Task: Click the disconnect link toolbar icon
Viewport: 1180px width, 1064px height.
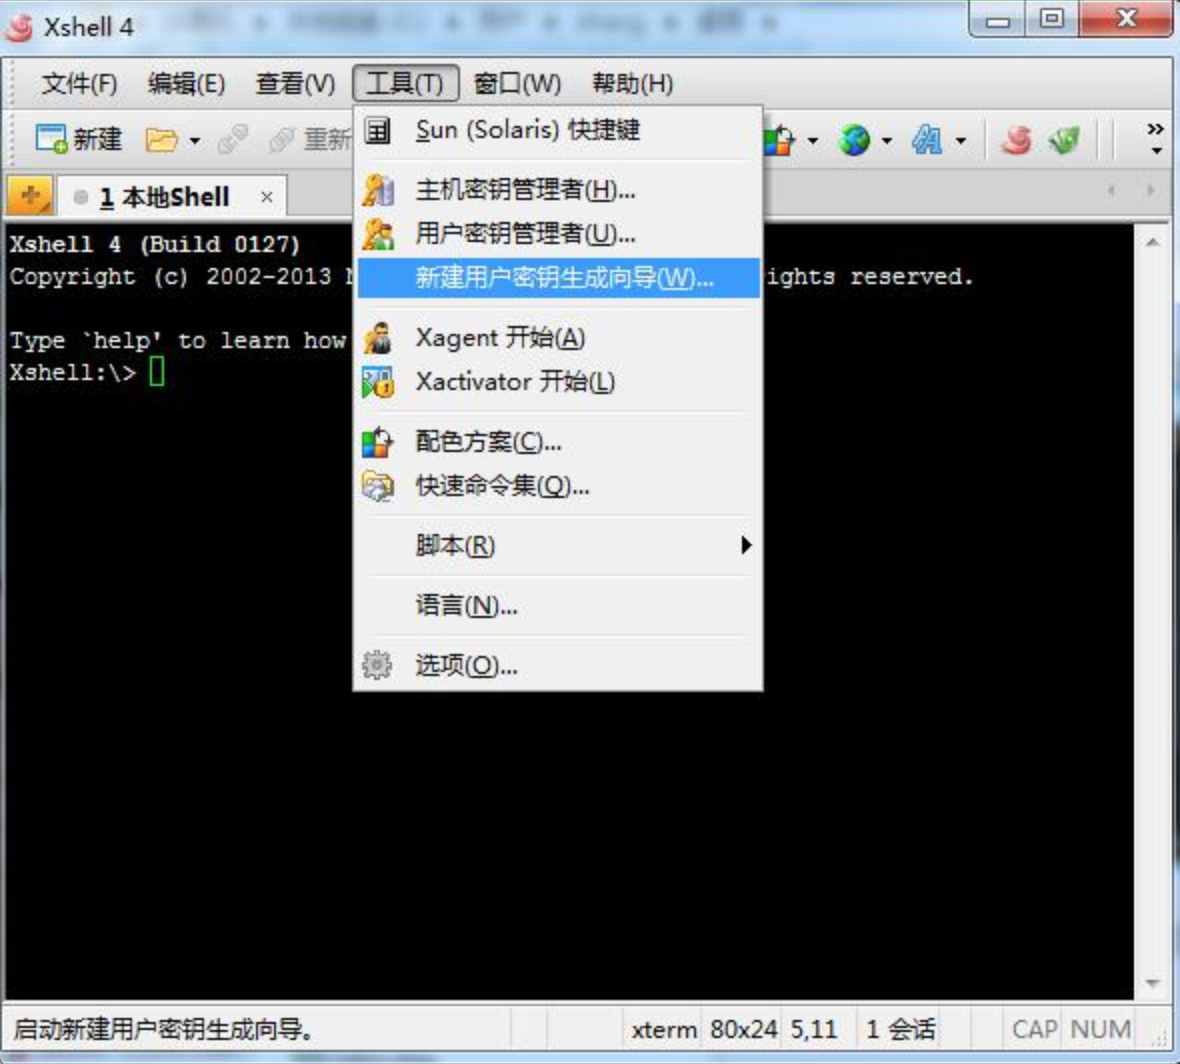Action: [x=233, y=140]
